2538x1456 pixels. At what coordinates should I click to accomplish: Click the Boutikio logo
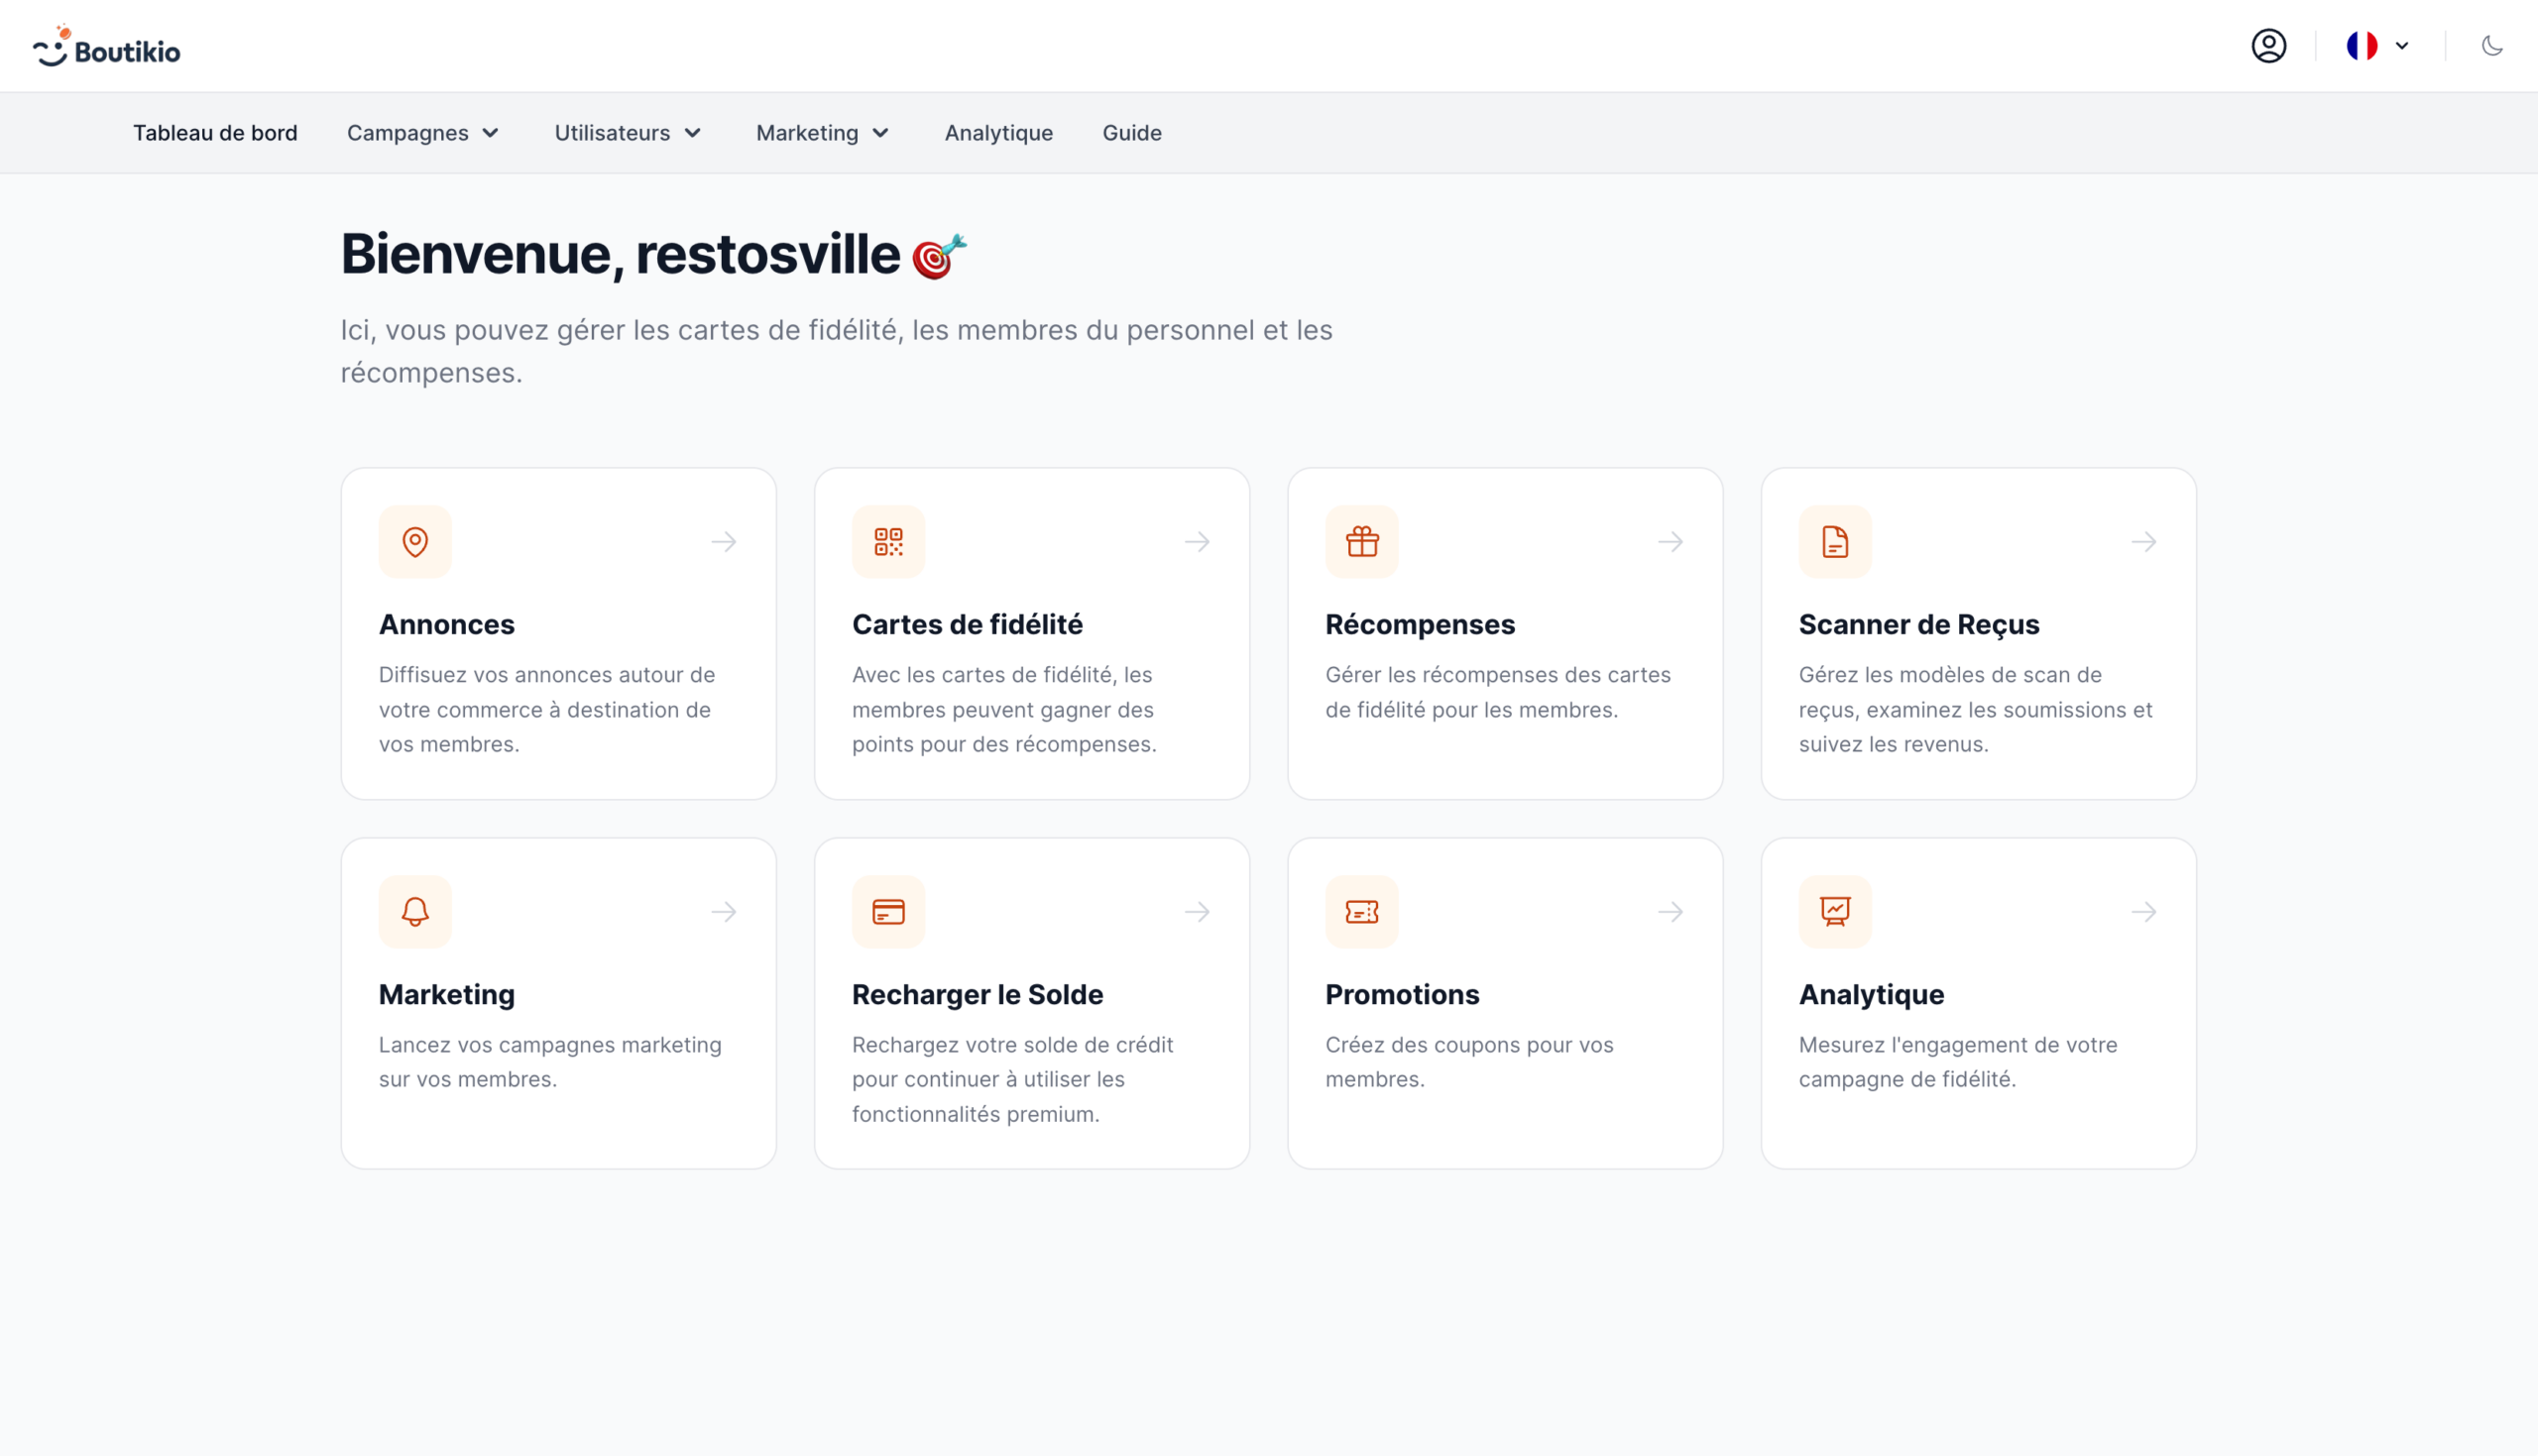coord(107,48)
